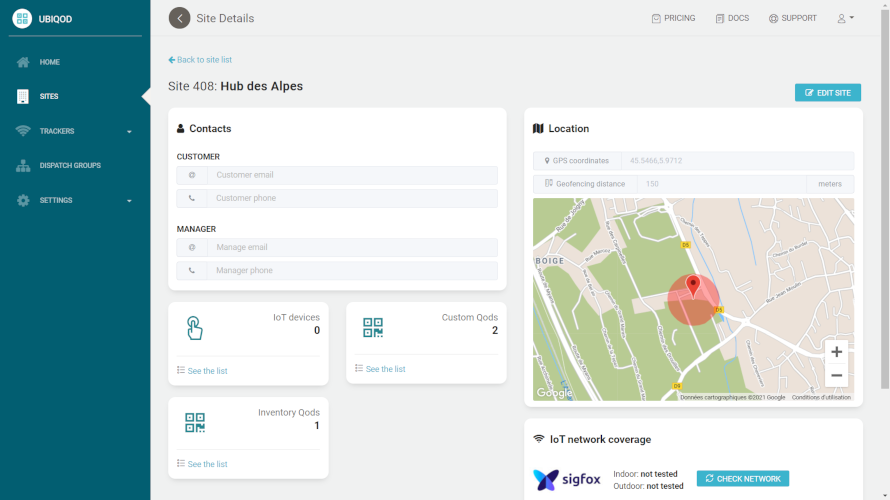The height and width of the screenshot is (500, 890).
Task: Click the Geofencing distance field
Action: pyautogui.click(x=721, y=184)
